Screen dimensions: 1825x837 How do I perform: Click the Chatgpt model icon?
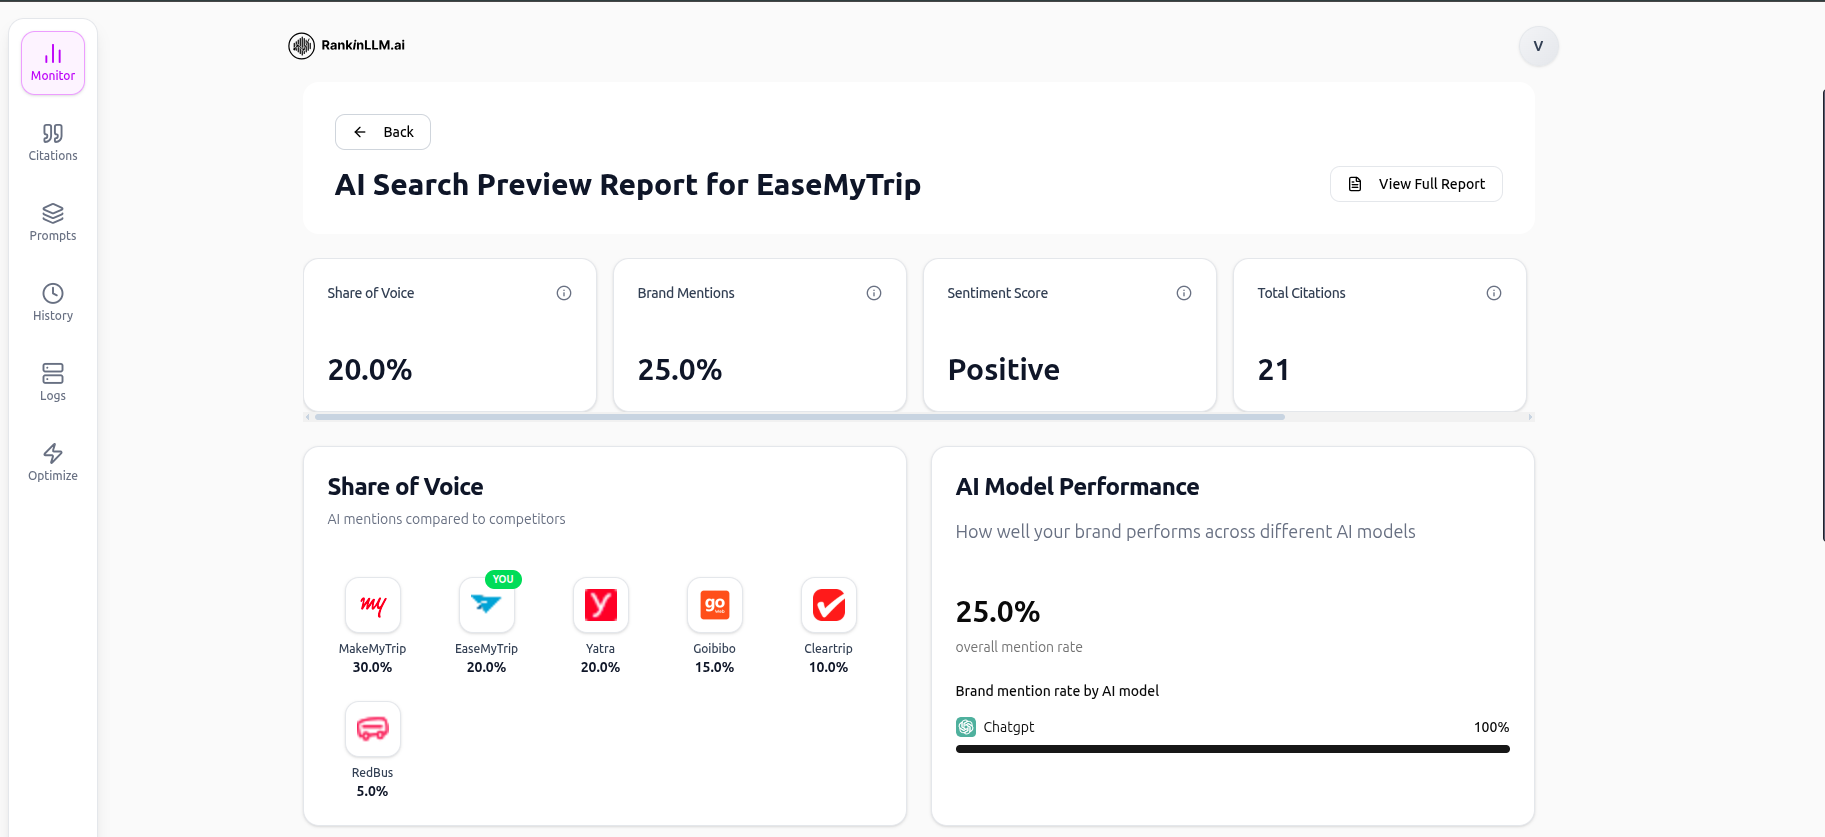(x=966, y=727)
